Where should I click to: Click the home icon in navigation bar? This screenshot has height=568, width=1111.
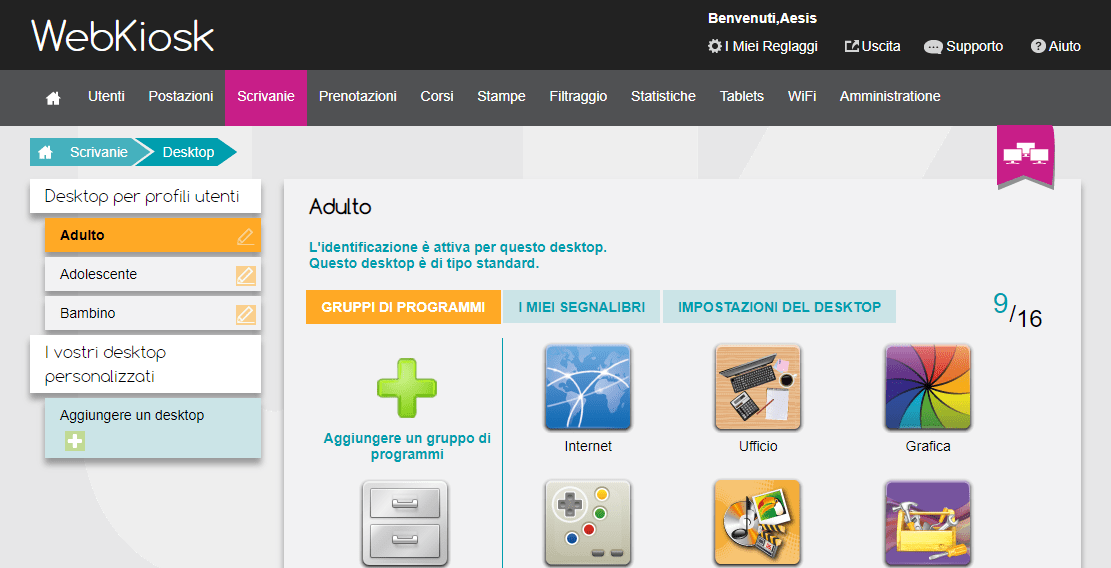(x=53, y=98)
